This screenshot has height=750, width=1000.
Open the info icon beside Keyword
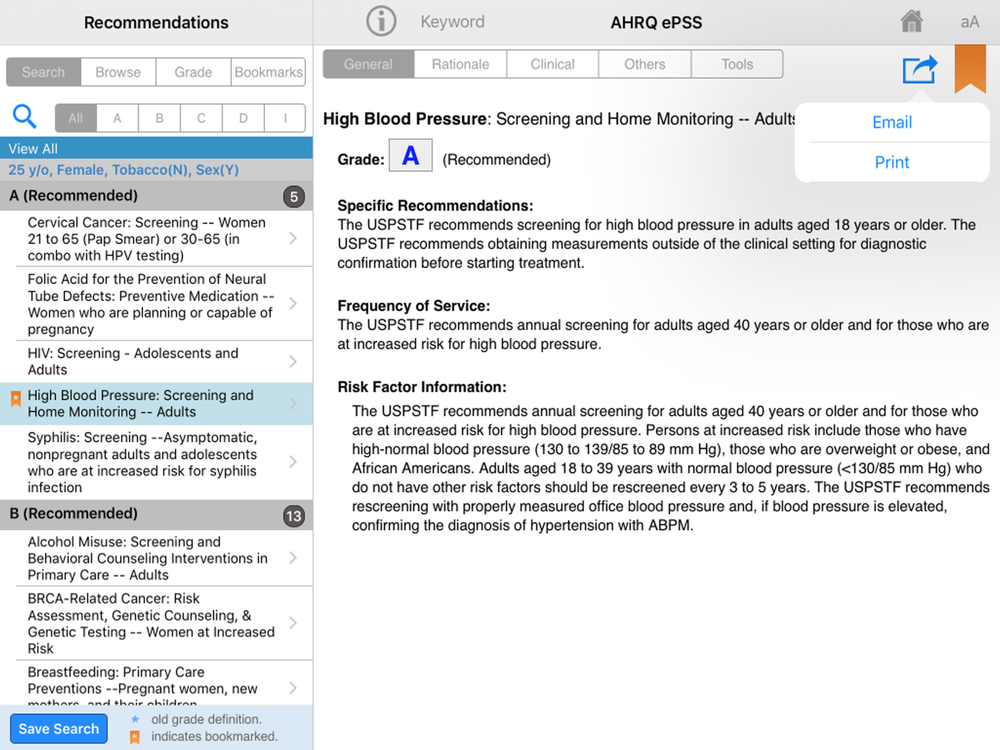(x=381, y=22)
